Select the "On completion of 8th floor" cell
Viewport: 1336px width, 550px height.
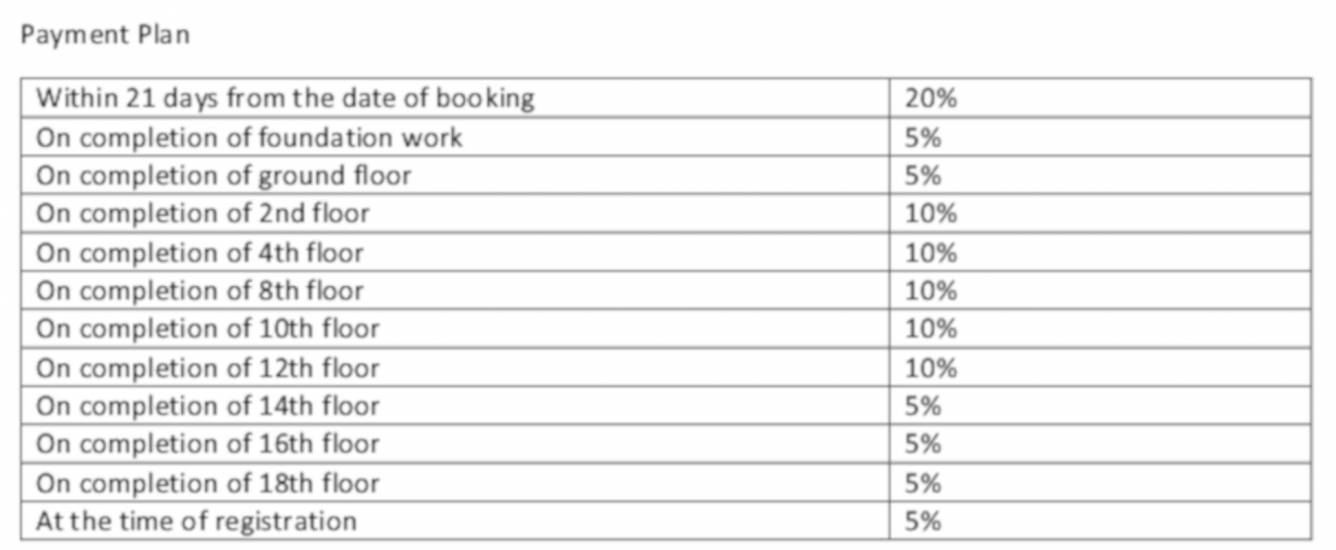pyautogui.click(x=199, y=291)
